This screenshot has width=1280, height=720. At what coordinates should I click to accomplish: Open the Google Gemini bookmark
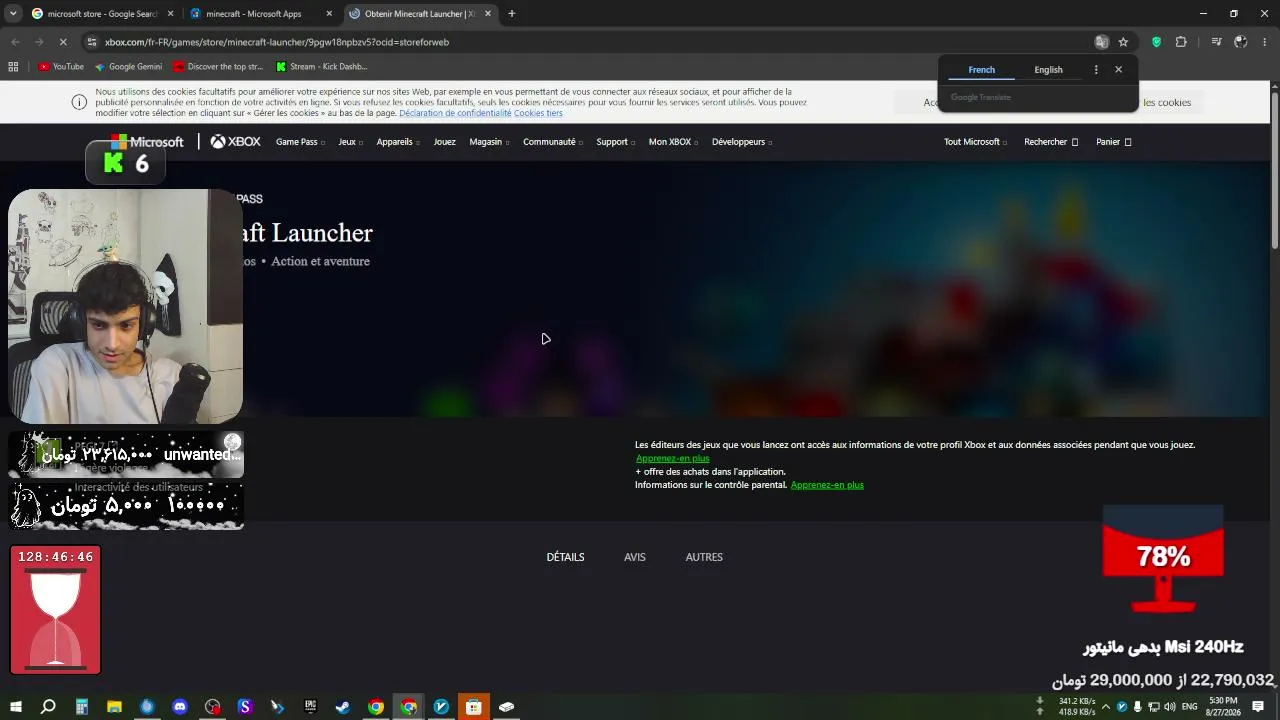[128, 67]
